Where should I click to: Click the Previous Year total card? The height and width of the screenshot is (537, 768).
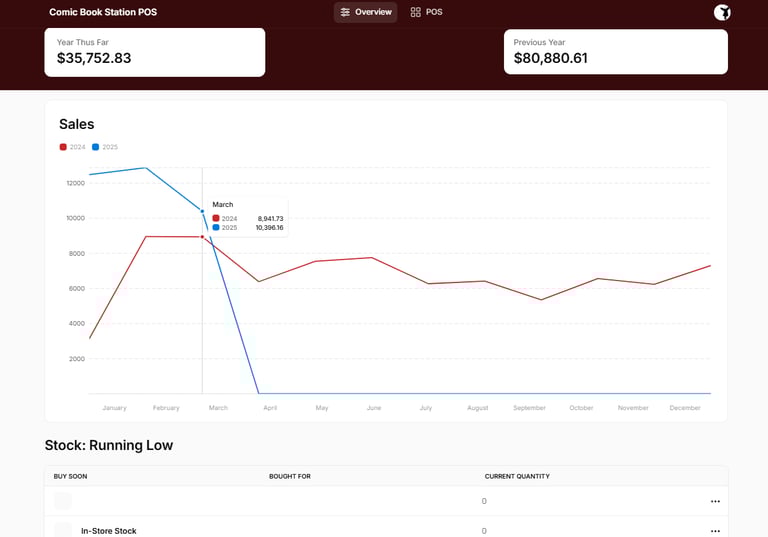point(615,52)
